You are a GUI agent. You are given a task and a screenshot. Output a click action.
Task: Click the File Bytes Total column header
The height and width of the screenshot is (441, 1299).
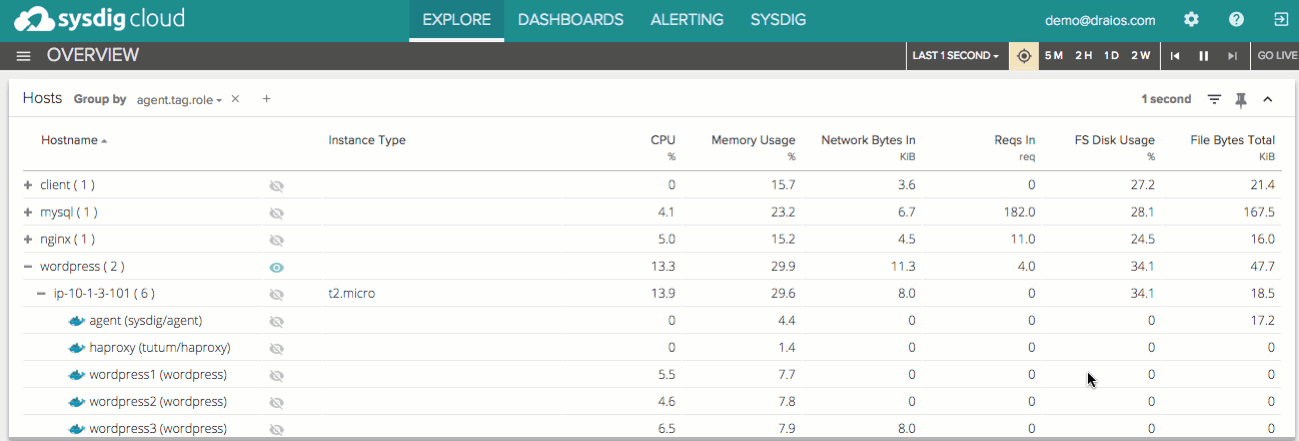coord(1233,140)
